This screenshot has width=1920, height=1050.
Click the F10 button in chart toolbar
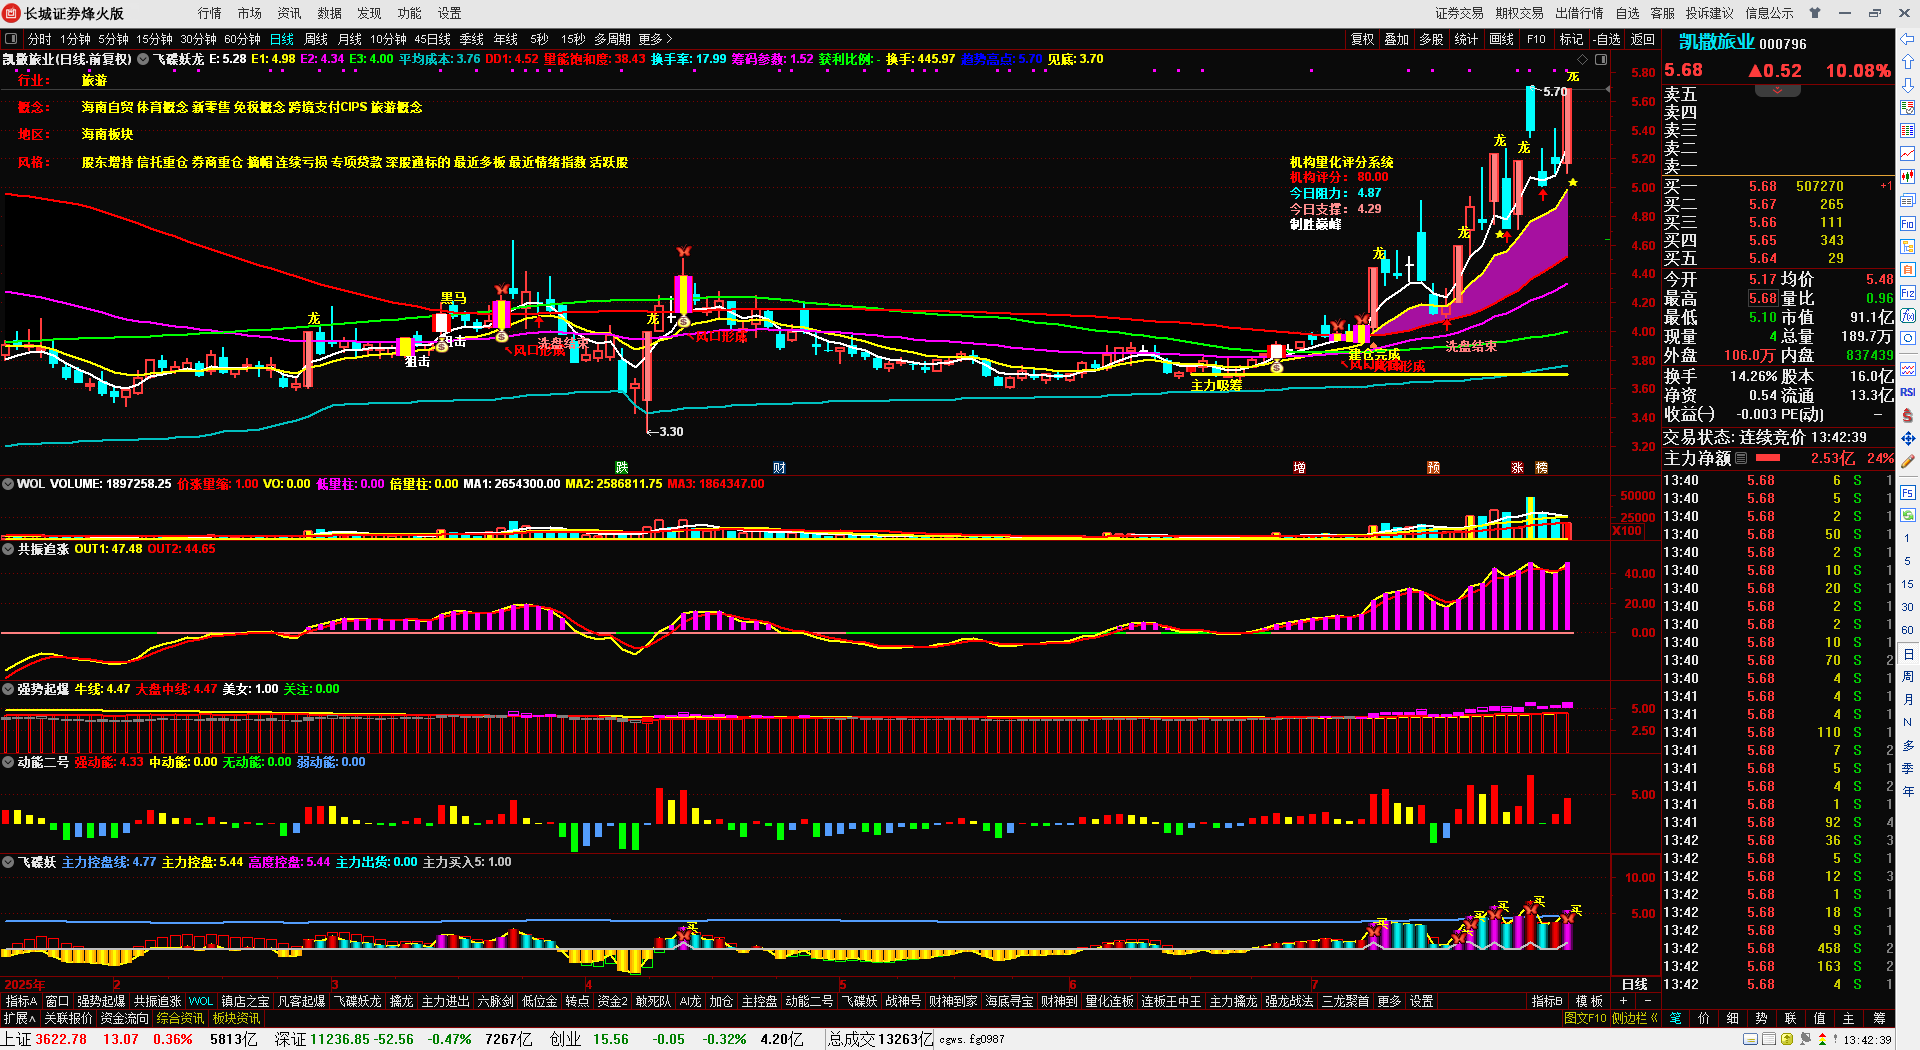coord(1536,39)
